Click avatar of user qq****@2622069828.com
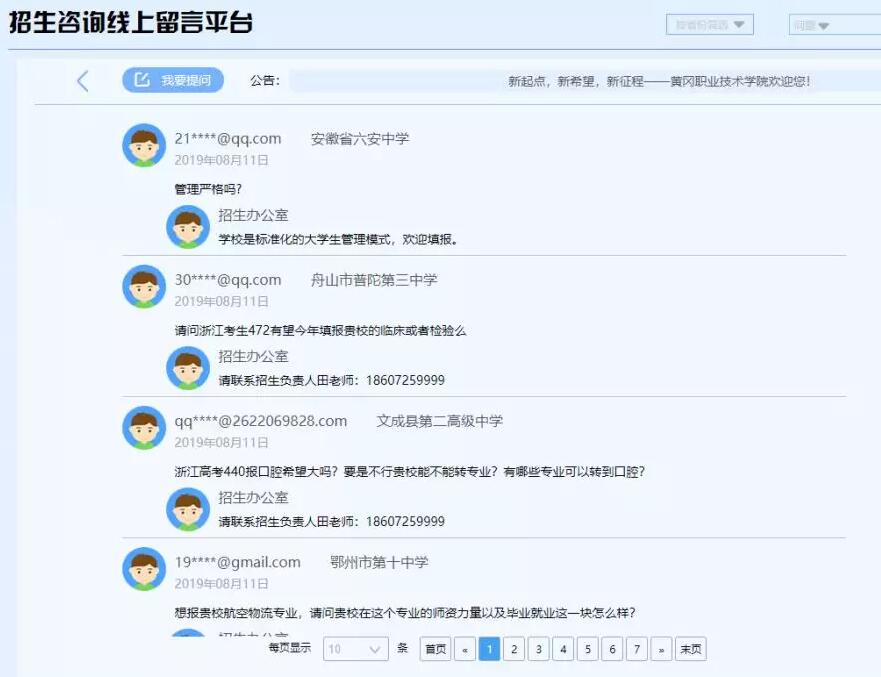The width and height of the screenshot is (881, 677). click(144, 428)
